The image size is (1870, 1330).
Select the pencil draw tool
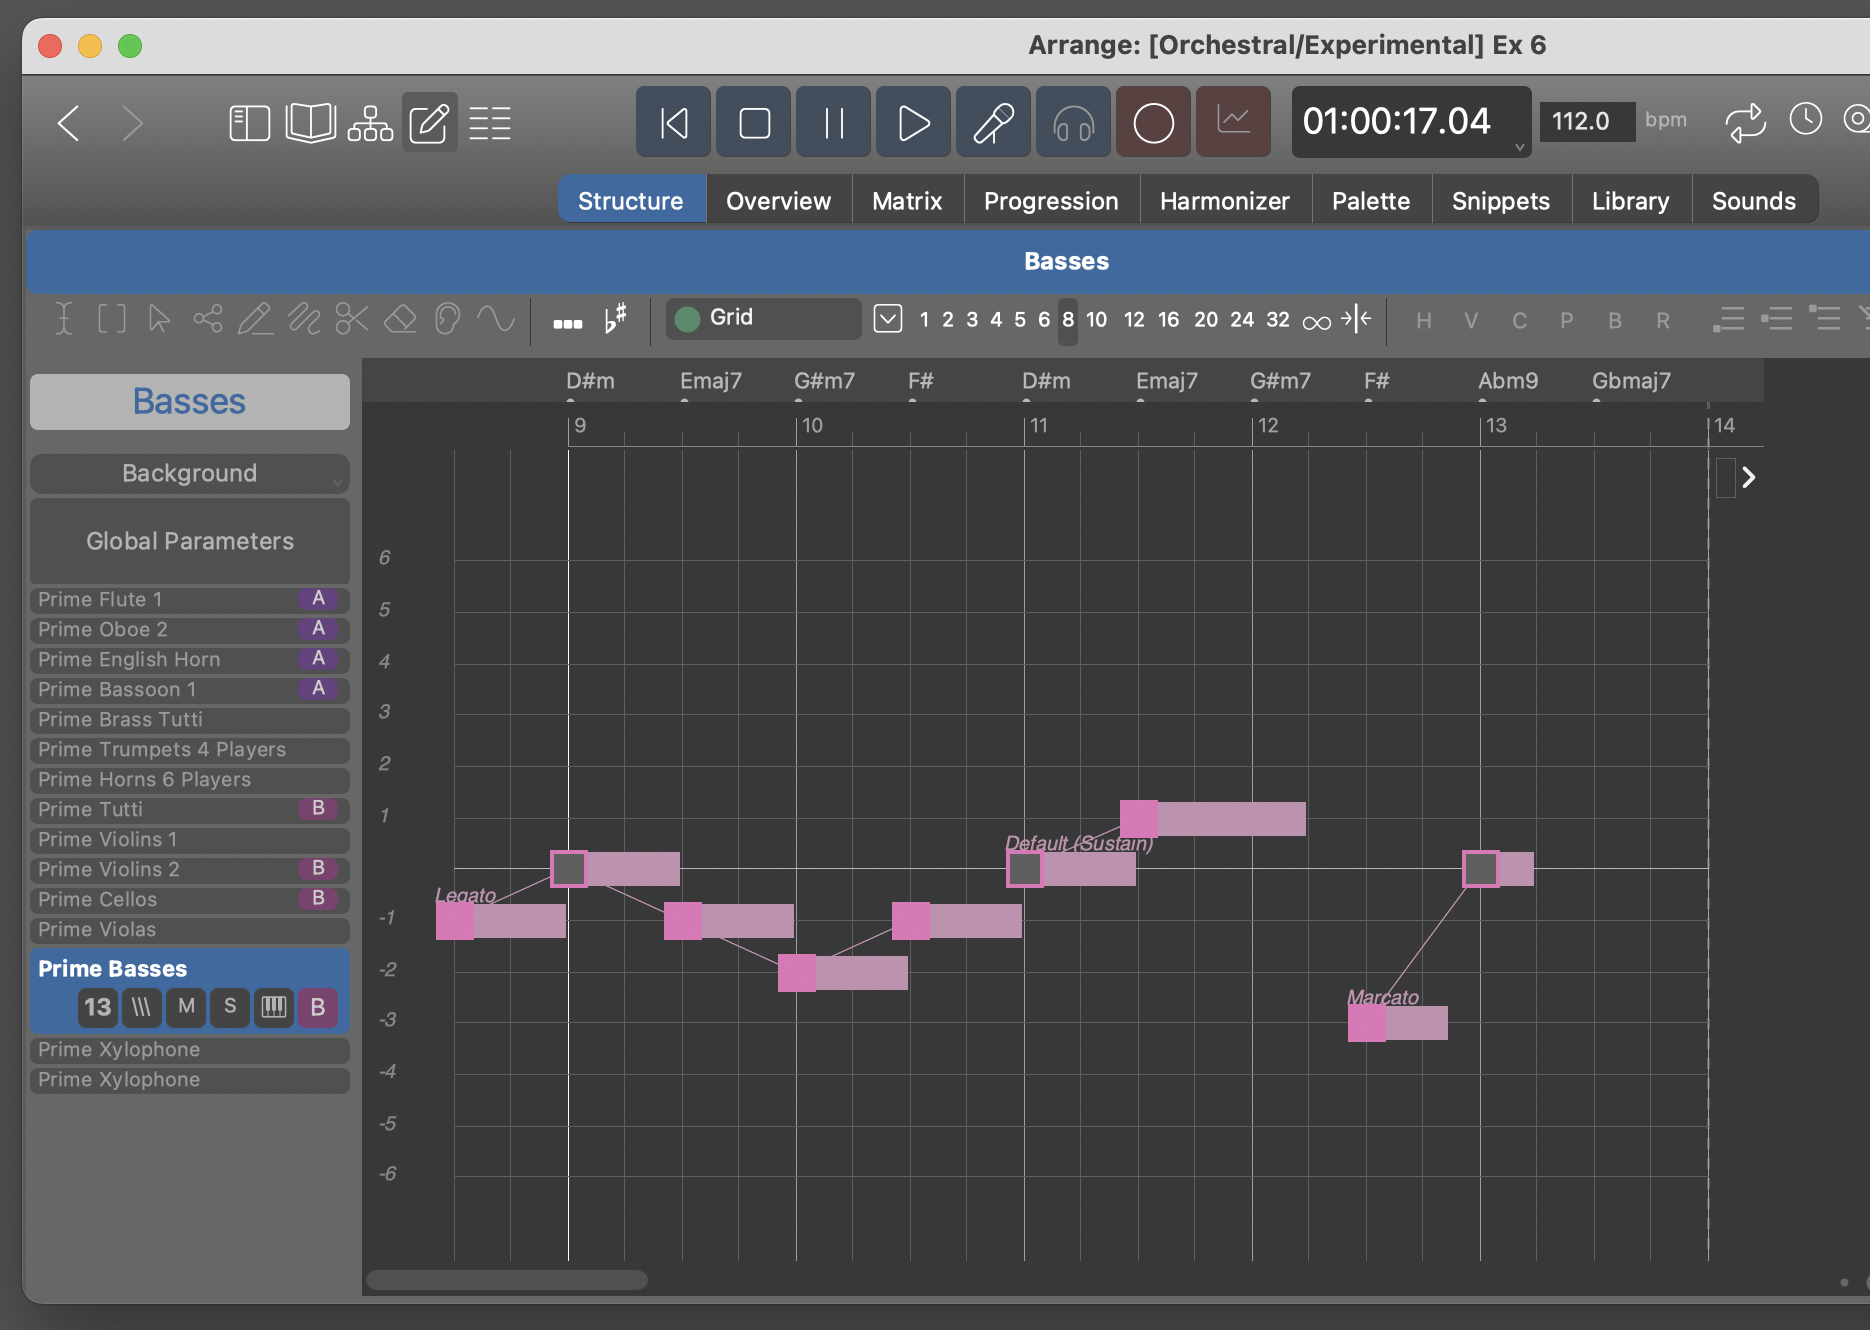pyautogui.click(x=255, y=320)
